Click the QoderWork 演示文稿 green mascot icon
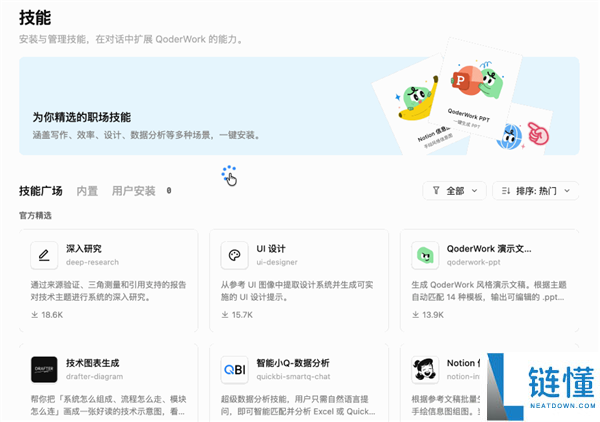The image size is (600, 422). click(425, 255)
